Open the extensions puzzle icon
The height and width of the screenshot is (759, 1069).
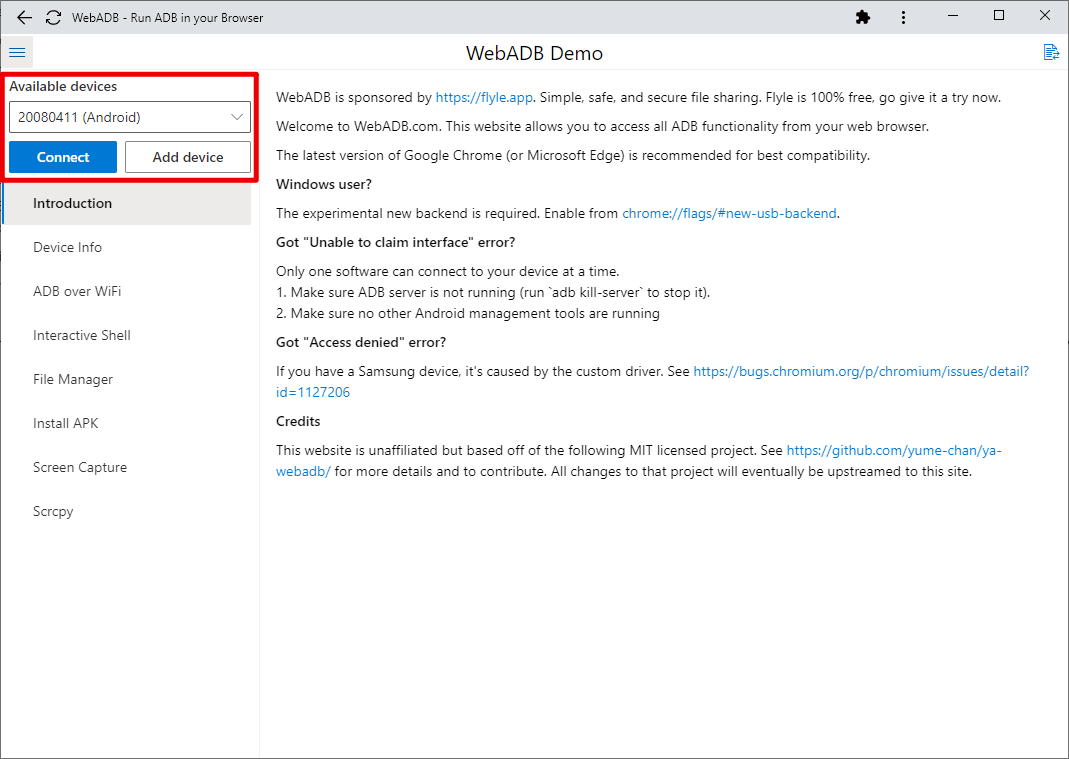863,17
